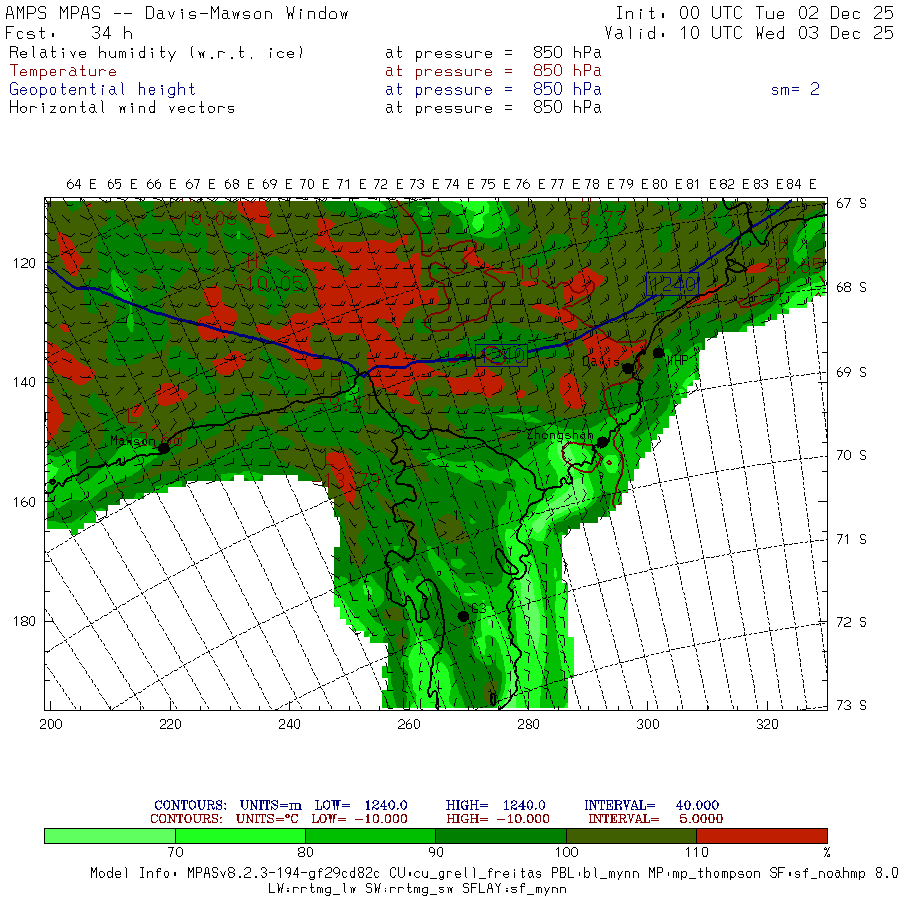Click the WHP station dot marker
Image resolution: width=900 pixels, height=900 pixels.
[x=658, y=353]
